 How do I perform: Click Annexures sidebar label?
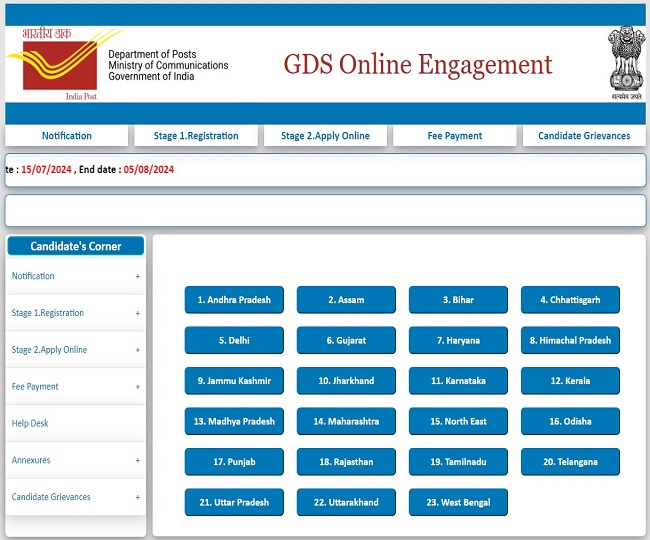[x=31, y=460]
